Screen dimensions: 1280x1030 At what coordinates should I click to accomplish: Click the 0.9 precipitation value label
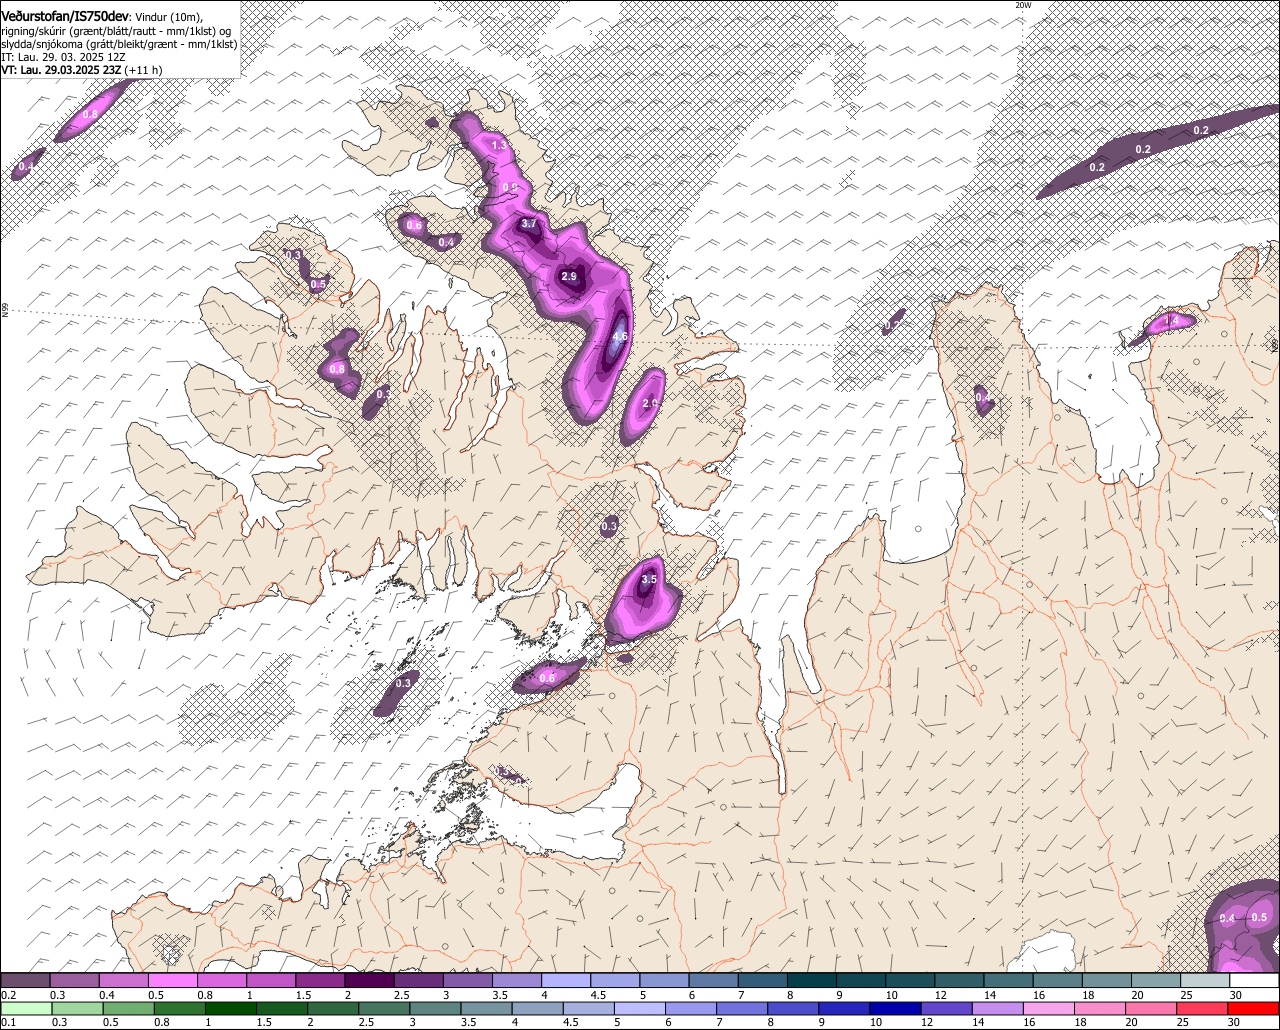click(x=510, y=188)
